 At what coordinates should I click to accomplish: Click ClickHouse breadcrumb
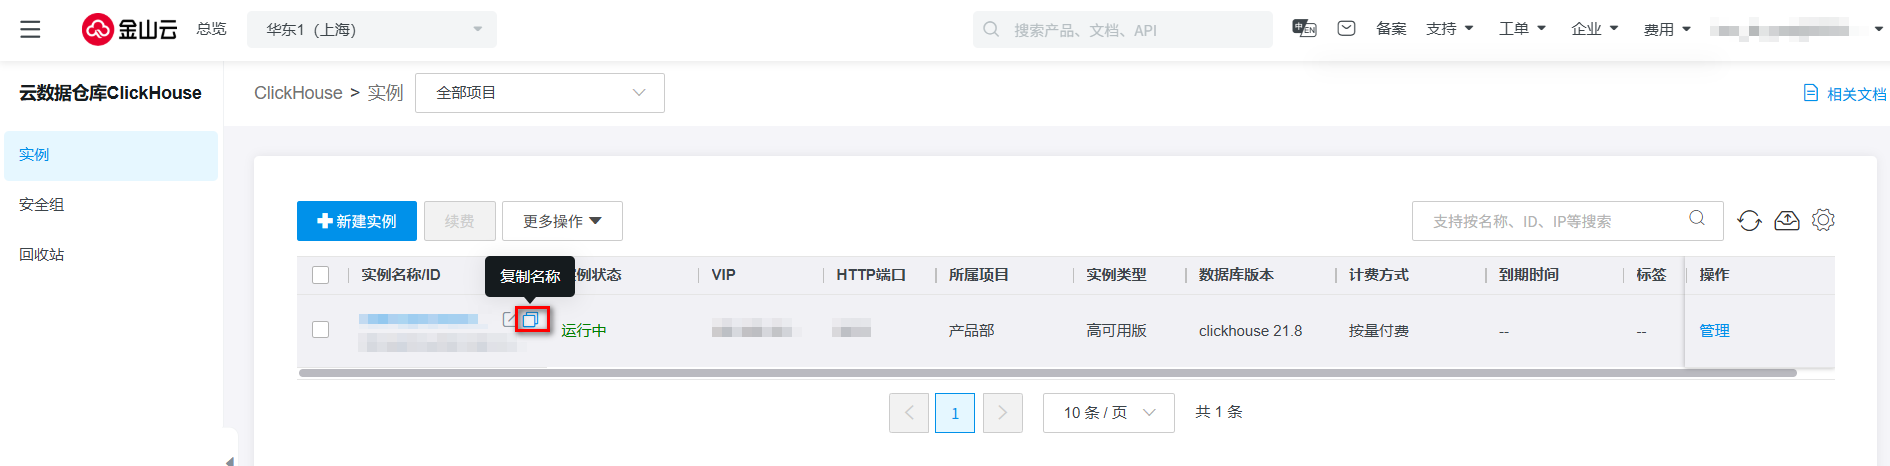coord(298,93)
